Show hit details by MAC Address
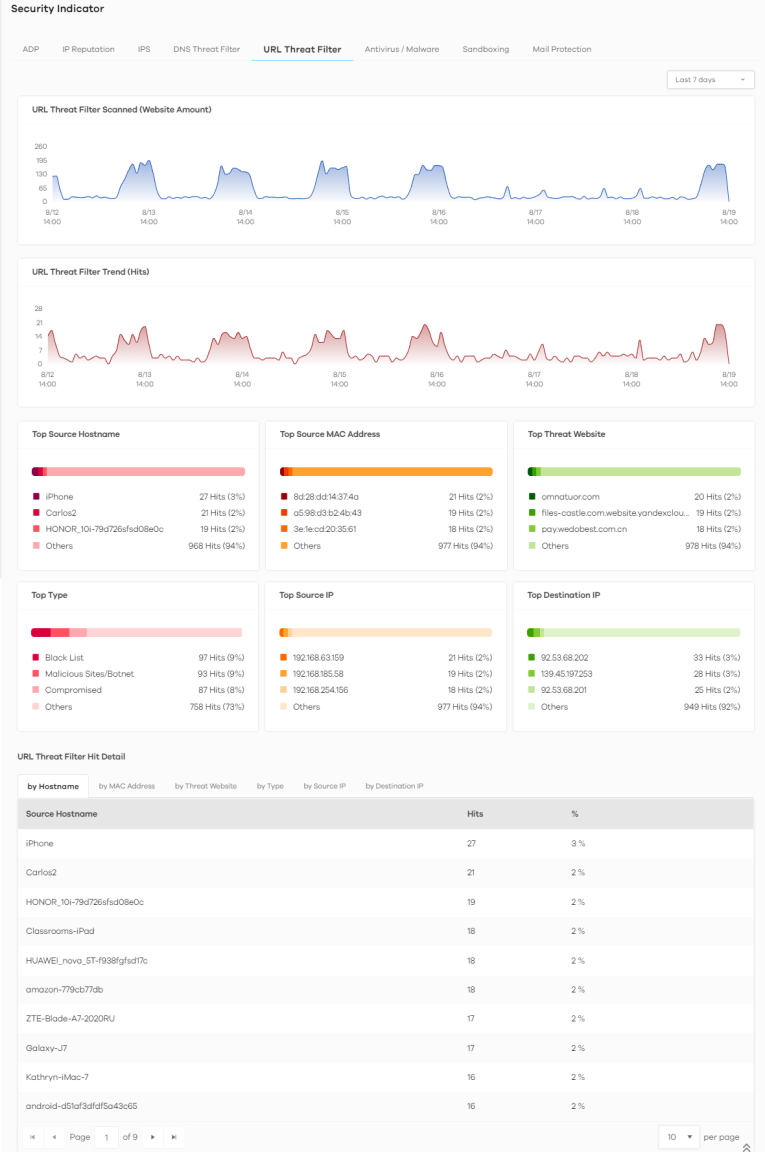 click(127, 786)
